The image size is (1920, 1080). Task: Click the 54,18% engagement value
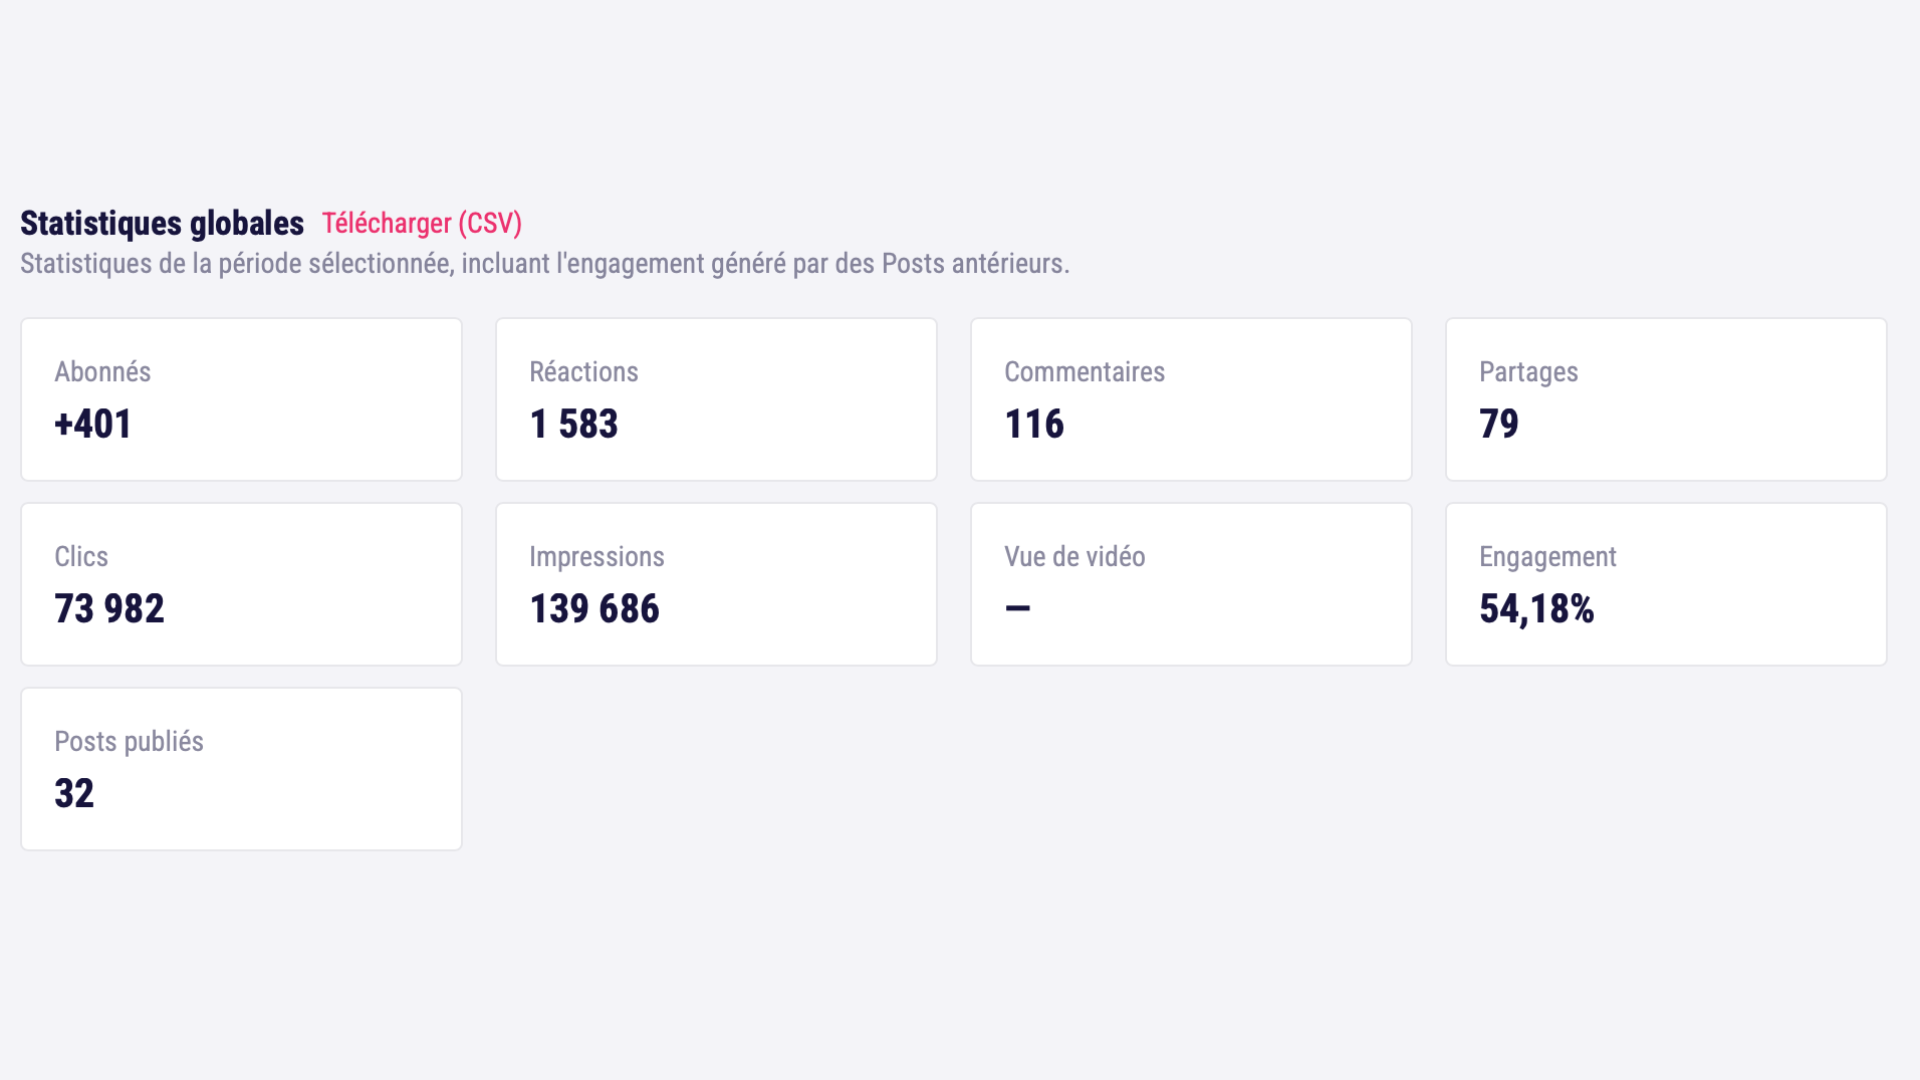[1536, 609]
